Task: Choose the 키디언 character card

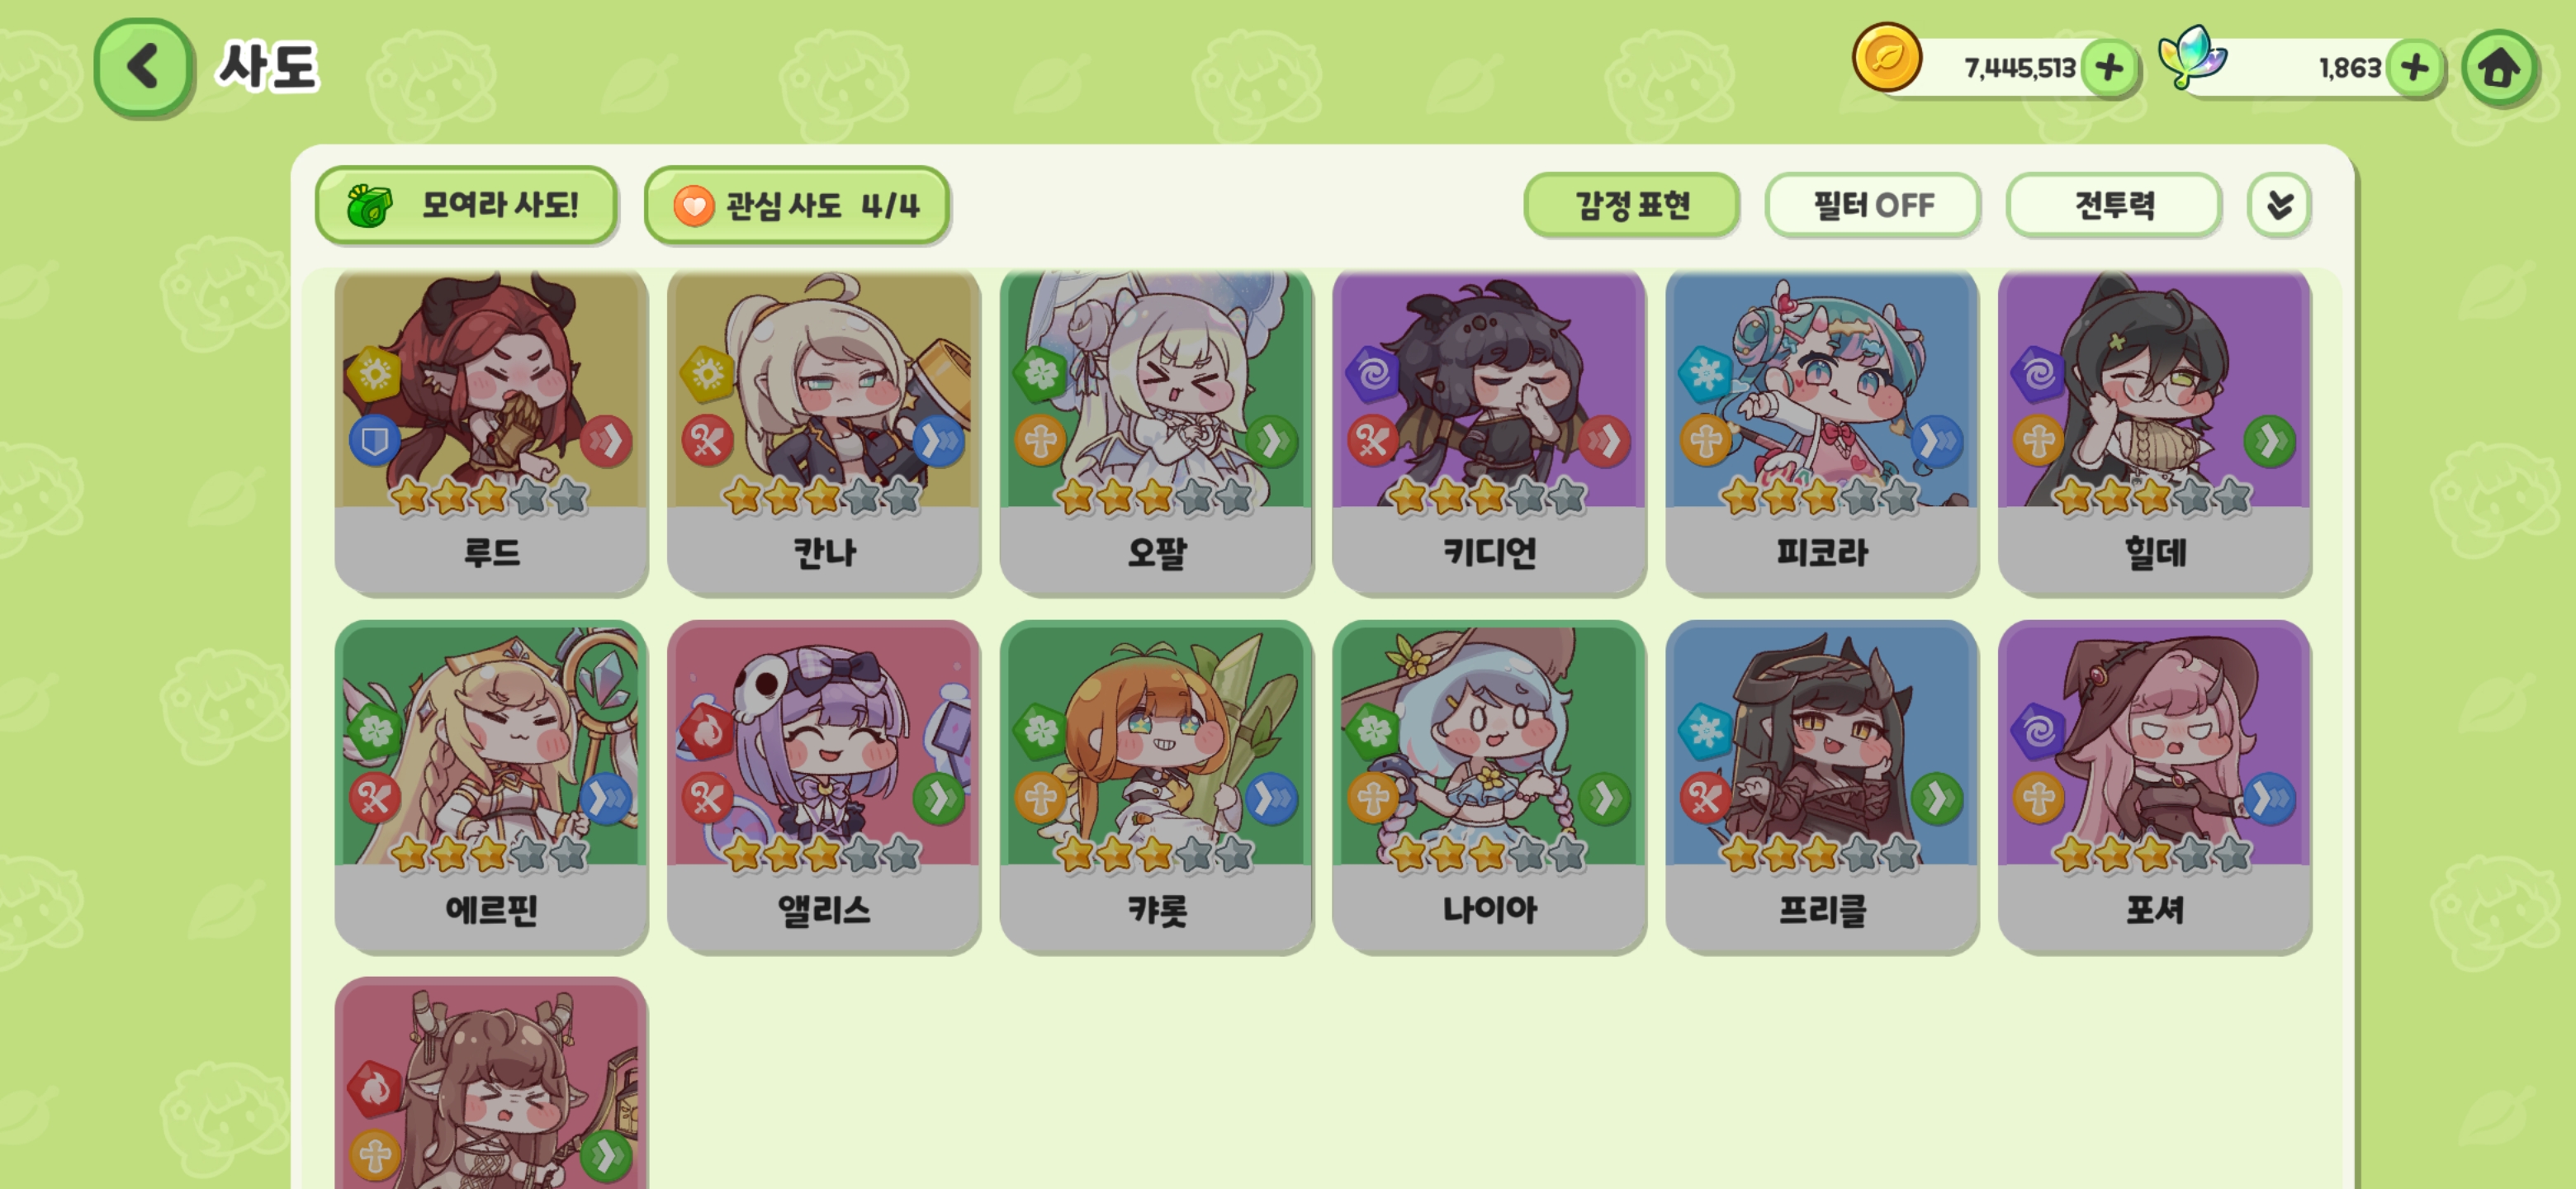Action: 1489,432
